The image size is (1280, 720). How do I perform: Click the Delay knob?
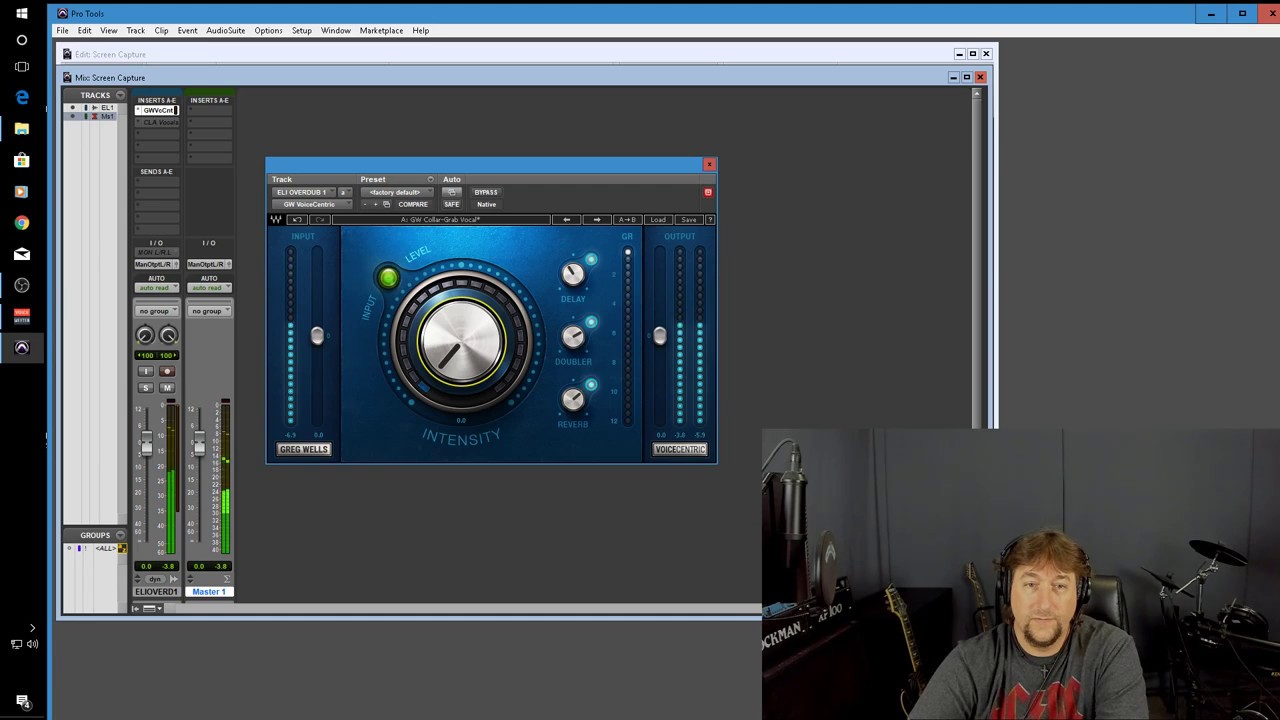[x=573, y=274]
